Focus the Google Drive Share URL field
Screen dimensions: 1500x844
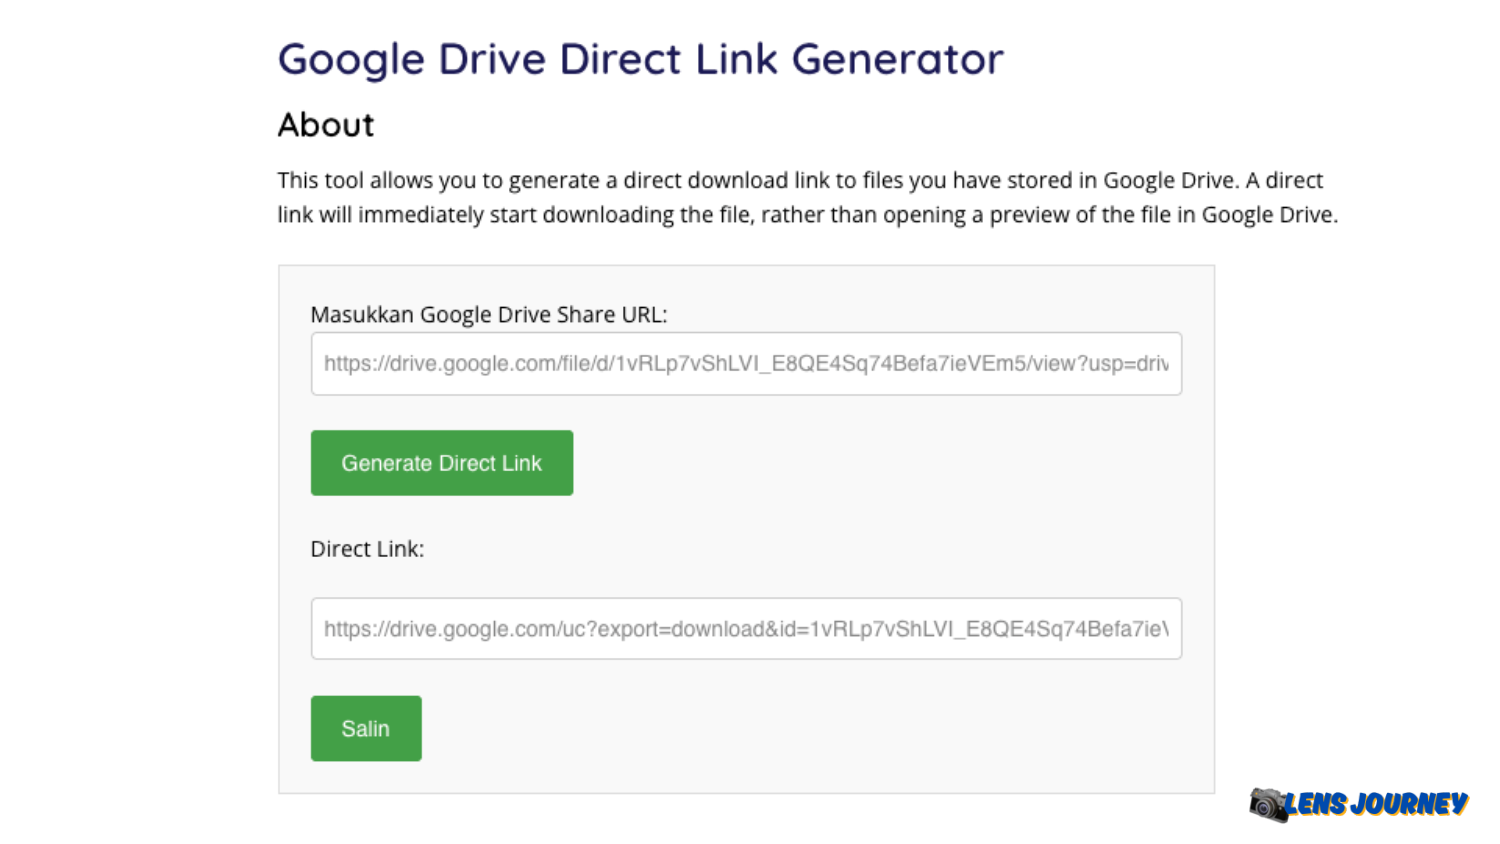coord(746,364)
